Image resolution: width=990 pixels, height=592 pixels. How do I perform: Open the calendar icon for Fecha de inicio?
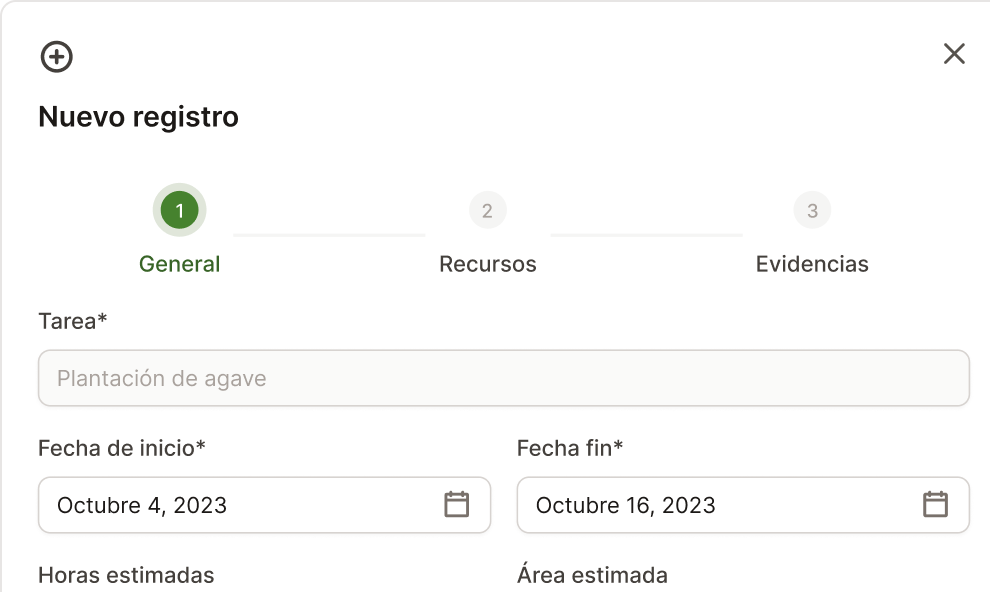[456, 505]
